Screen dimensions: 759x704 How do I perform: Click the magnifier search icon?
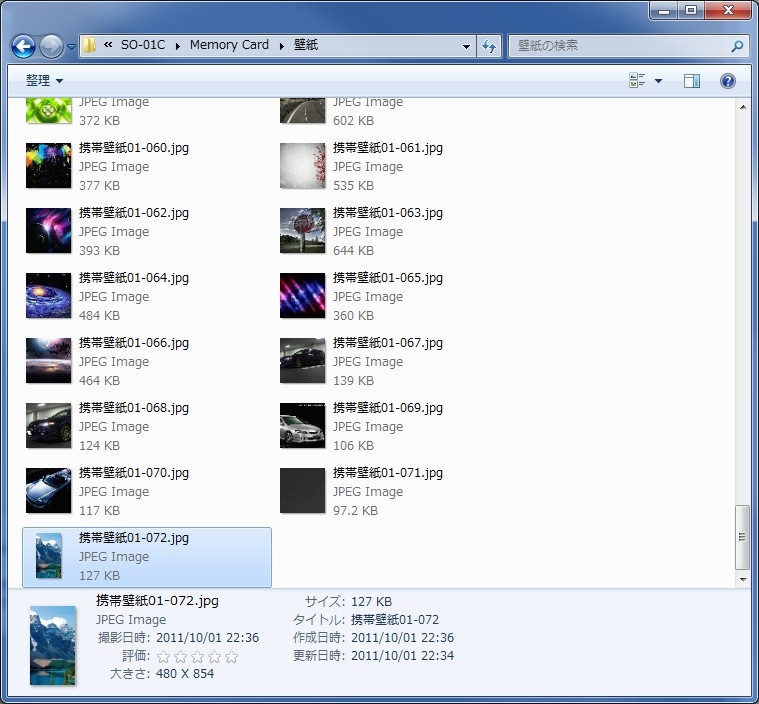(x=737, y=46)
